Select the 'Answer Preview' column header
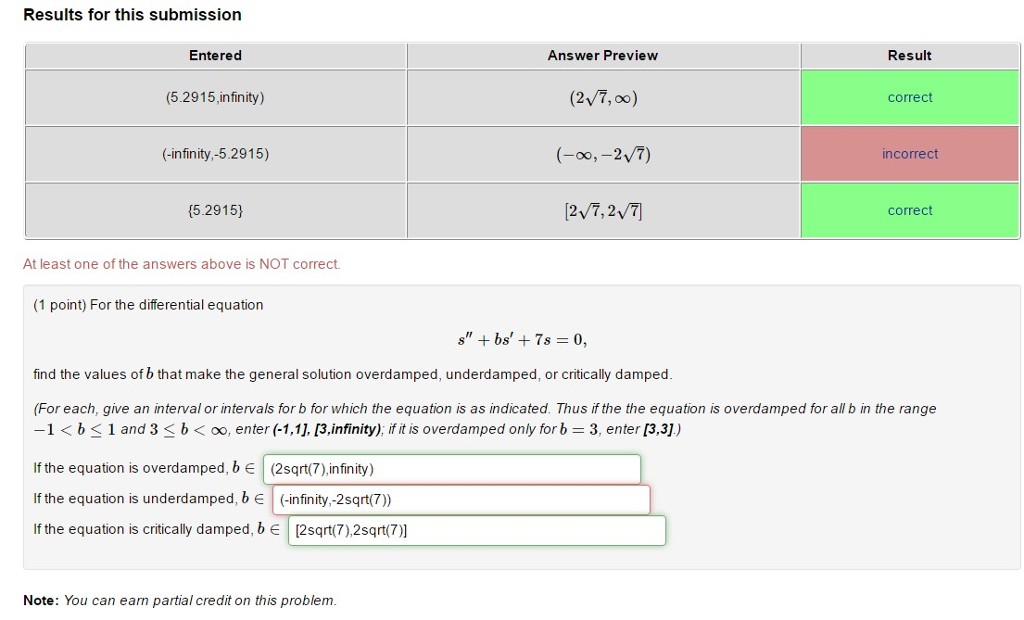Screen dimensions: 1024x620 tap(602, 55)
